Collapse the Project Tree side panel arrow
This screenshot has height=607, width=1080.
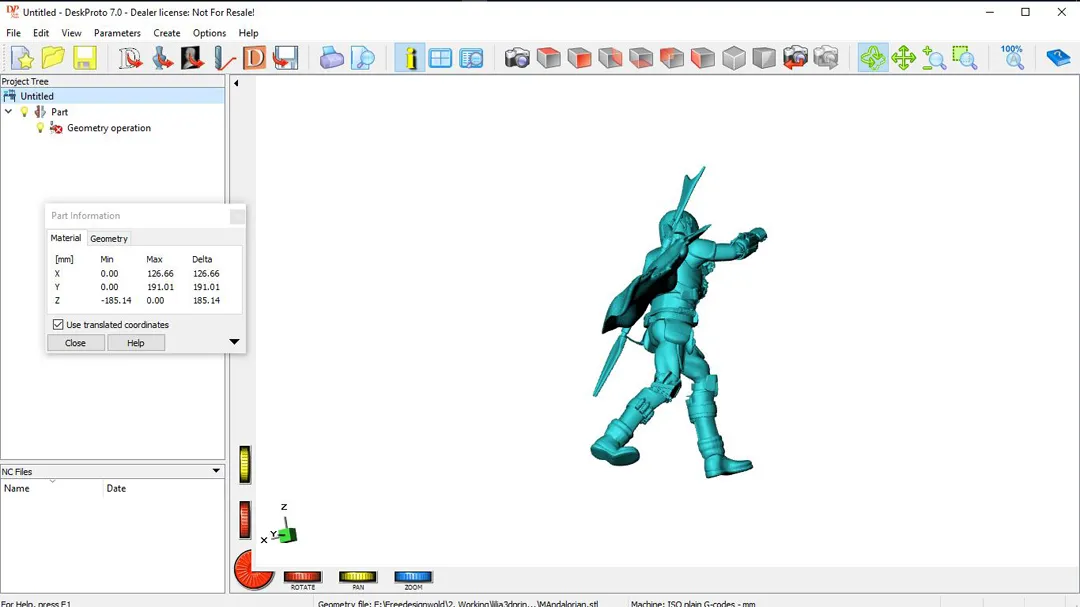point(236,83)
